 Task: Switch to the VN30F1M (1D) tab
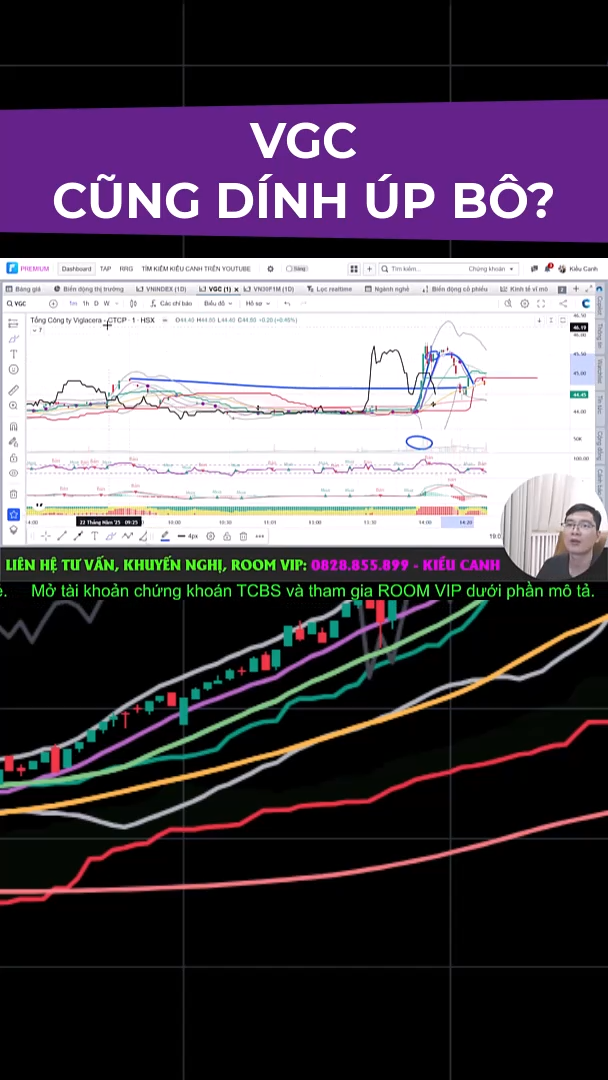269,289
